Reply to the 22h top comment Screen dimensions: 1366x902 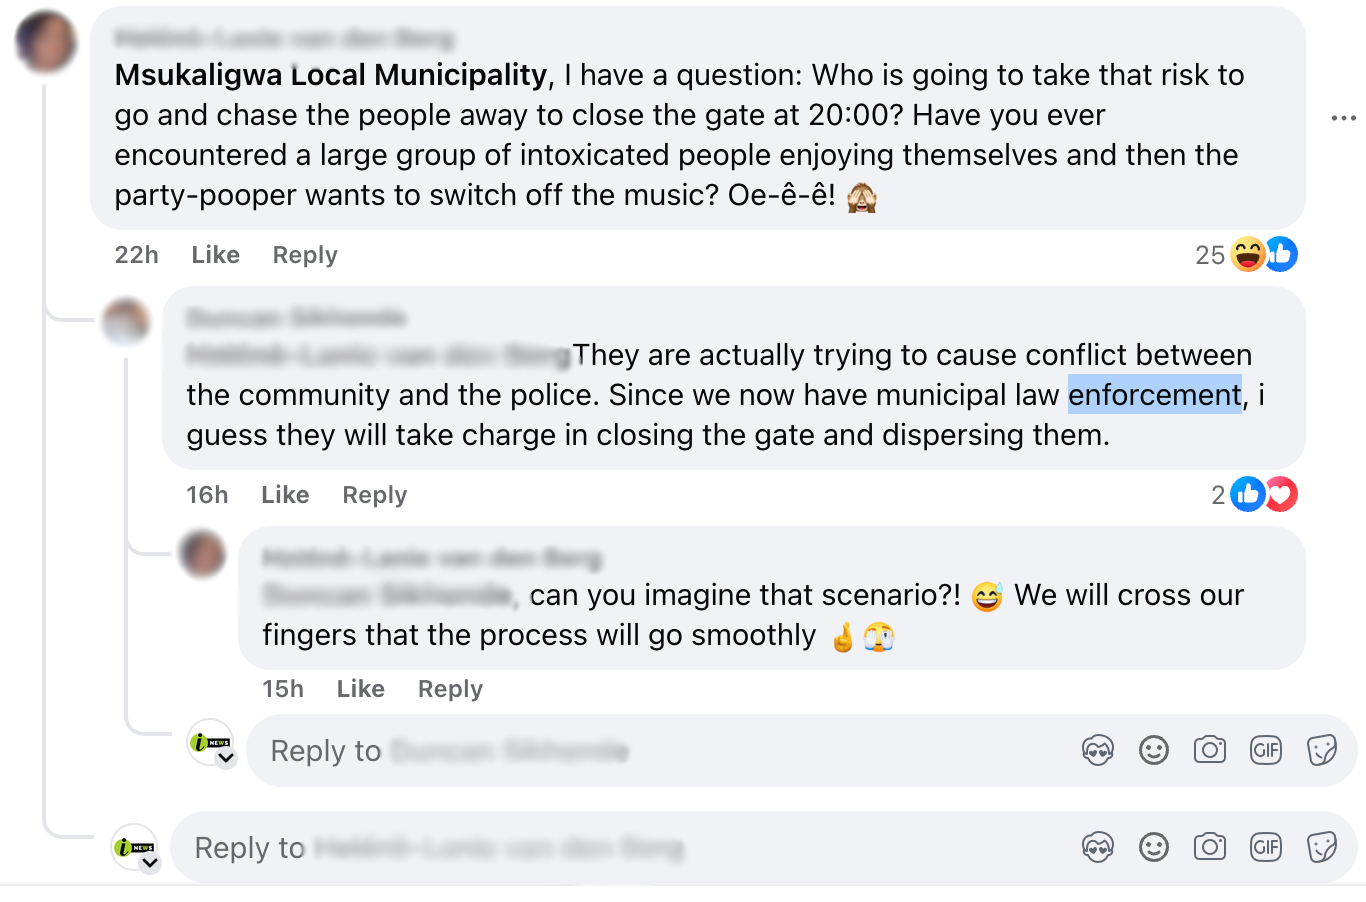coord(305,255)
